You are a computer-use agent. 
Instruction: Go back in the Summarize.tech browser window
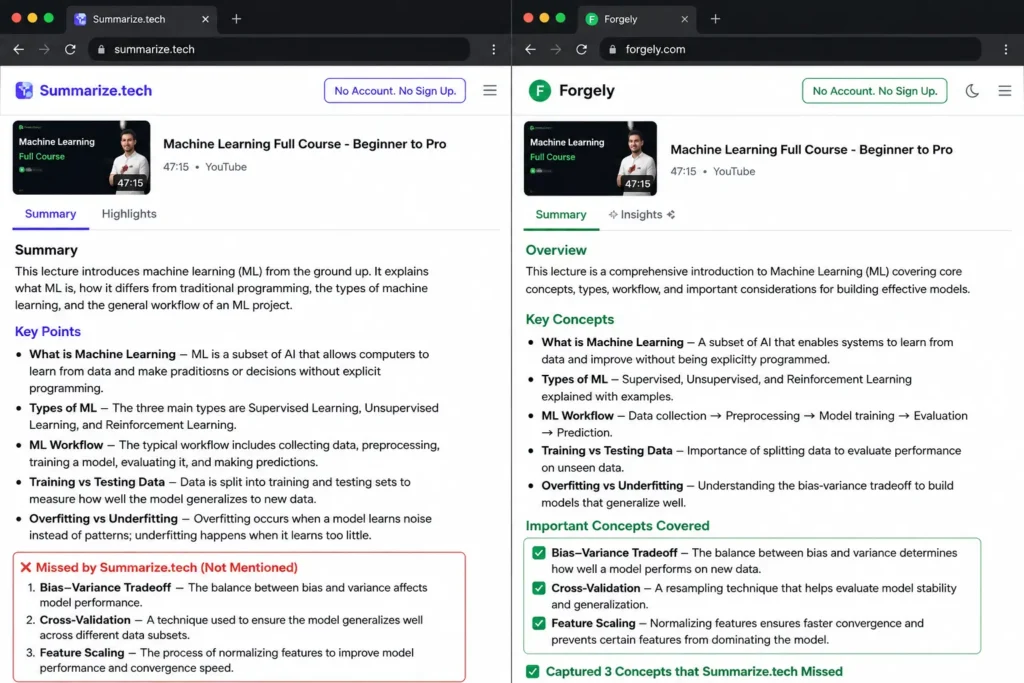[18, 50]
